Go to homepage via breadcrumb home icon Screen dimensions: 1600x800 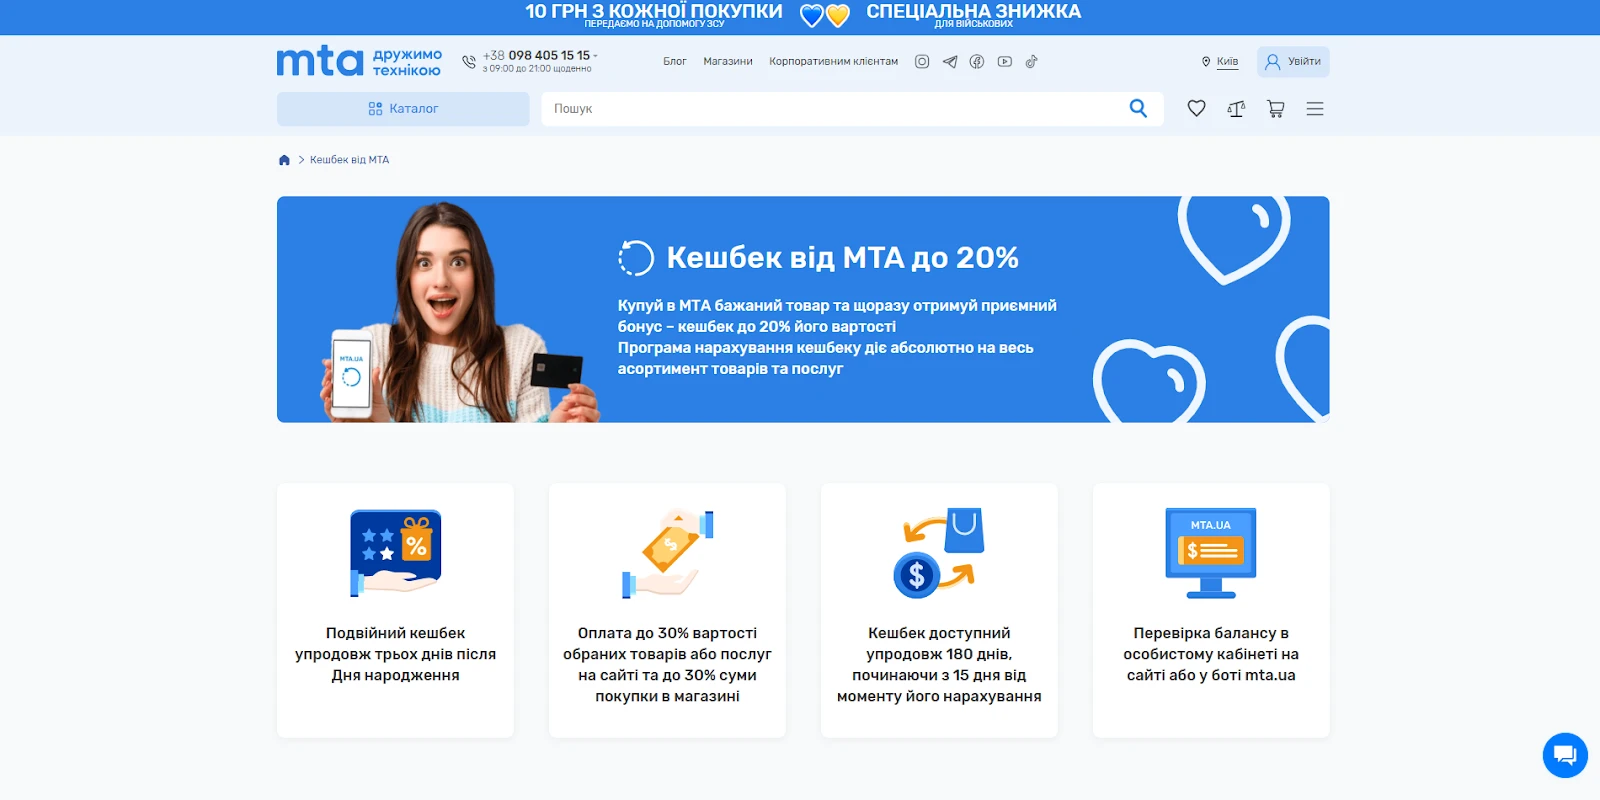click(x=284, y=160)
